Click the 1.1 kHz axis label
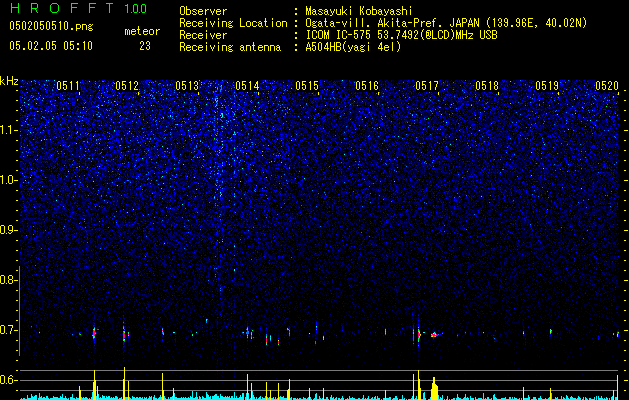629x400 pixels. [x=9, y=130]
